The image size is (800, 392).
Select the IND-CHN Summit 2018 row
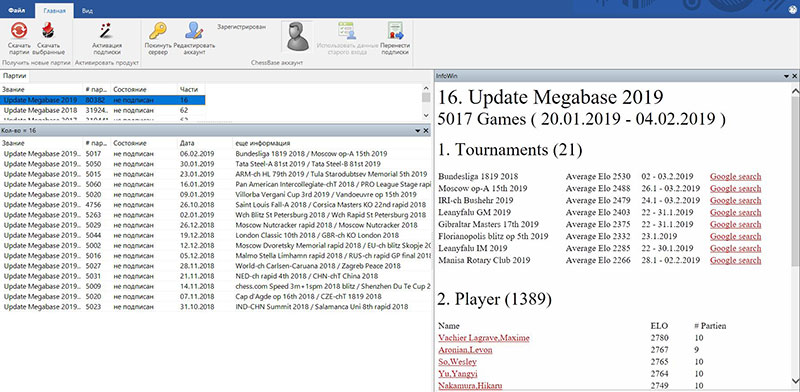tap(216, 307)
